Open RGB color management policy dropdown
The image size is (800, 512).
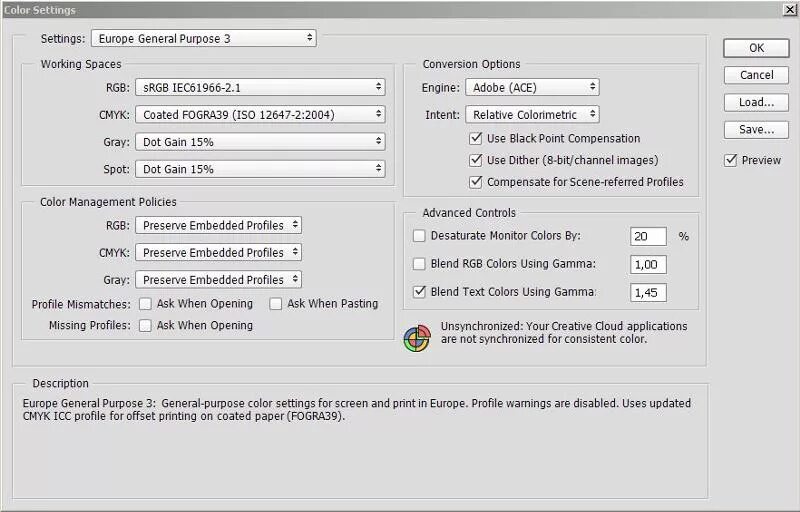coord(218,225)
